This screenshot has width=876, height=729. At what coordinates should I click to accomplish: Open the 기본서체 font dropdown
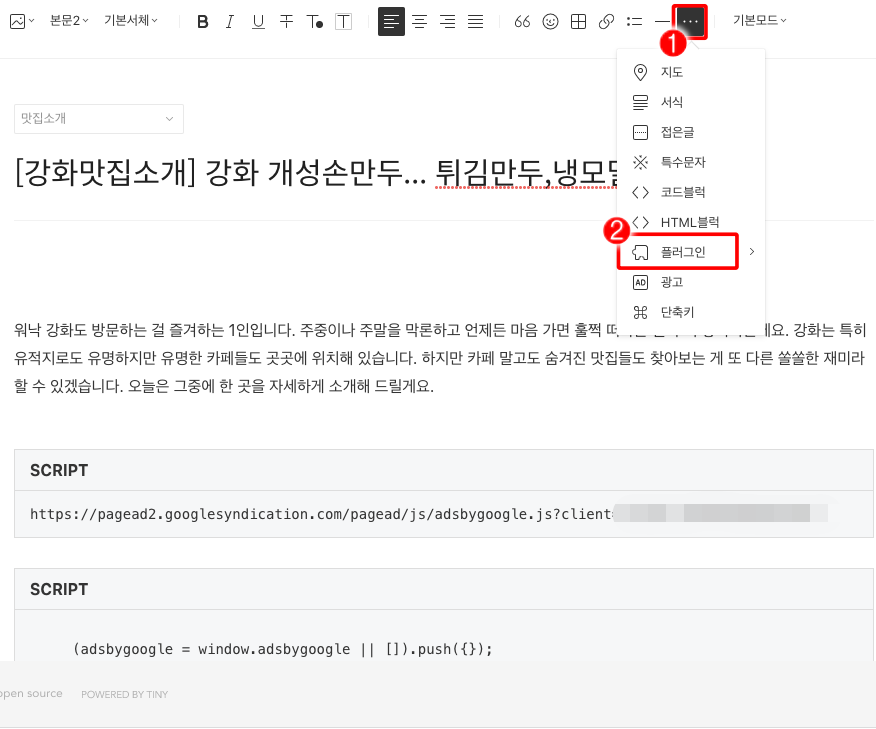coord(130,20)
